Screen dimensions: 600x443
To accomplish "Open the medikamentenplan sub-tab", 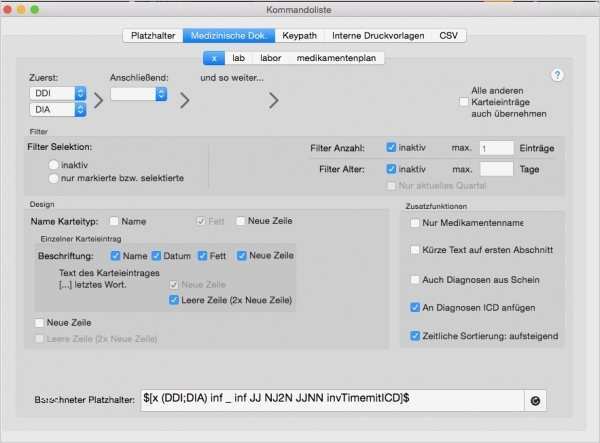I will coord(336,58).
